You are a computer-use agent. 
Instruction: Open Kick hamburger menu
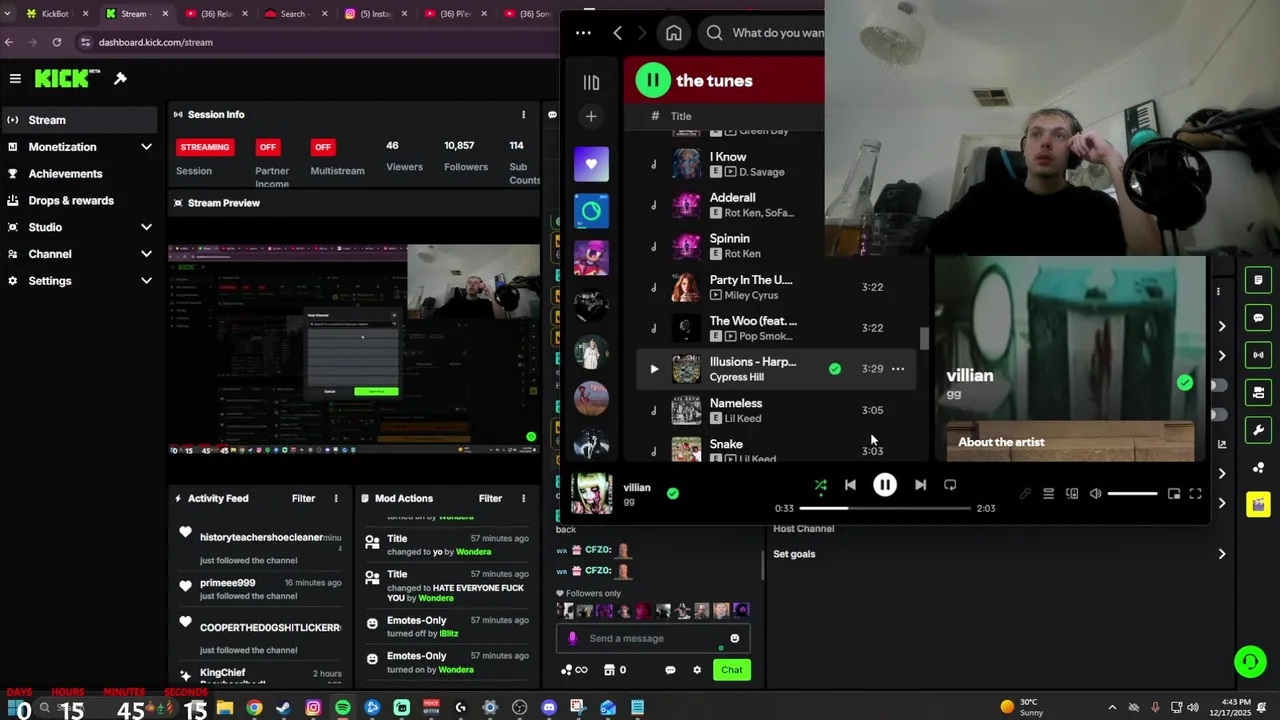pyautogui.click(x=15, y=78)
